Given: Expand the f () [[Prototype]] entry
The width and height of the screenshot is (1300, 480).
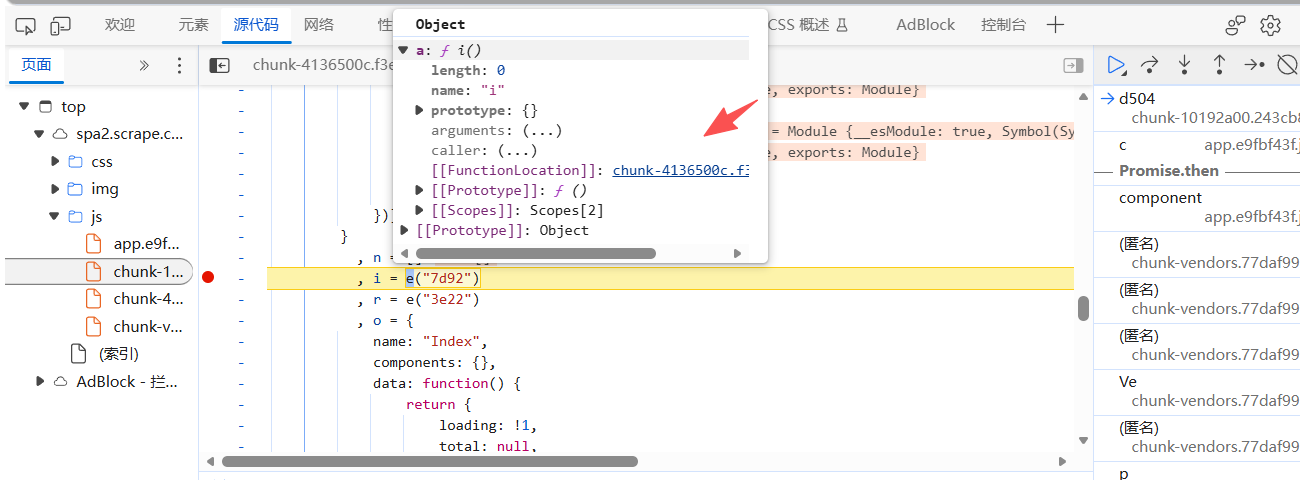Looking at the screenshot, I should (420, 190).
